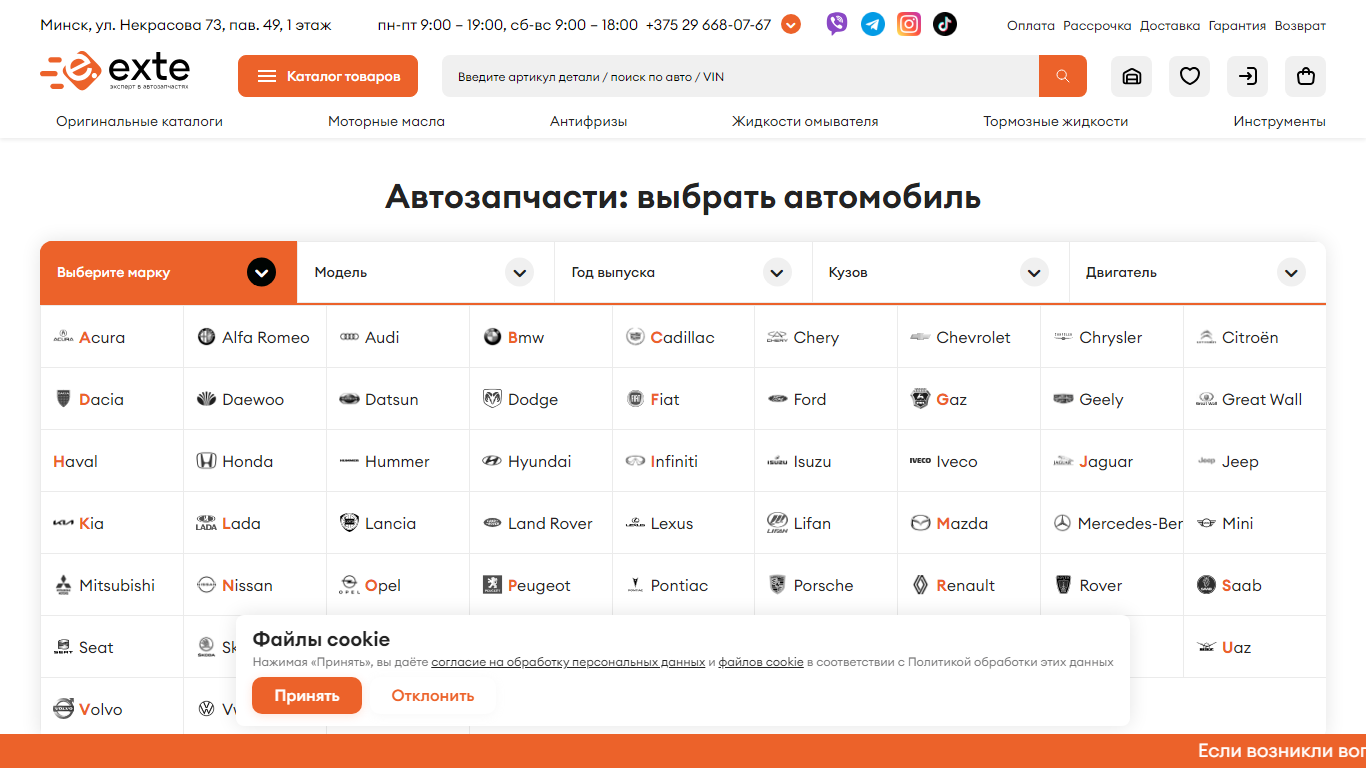Open the Instagram profile icon
The width and height of the screenshot is (1366, 768).
coord(909,24)
